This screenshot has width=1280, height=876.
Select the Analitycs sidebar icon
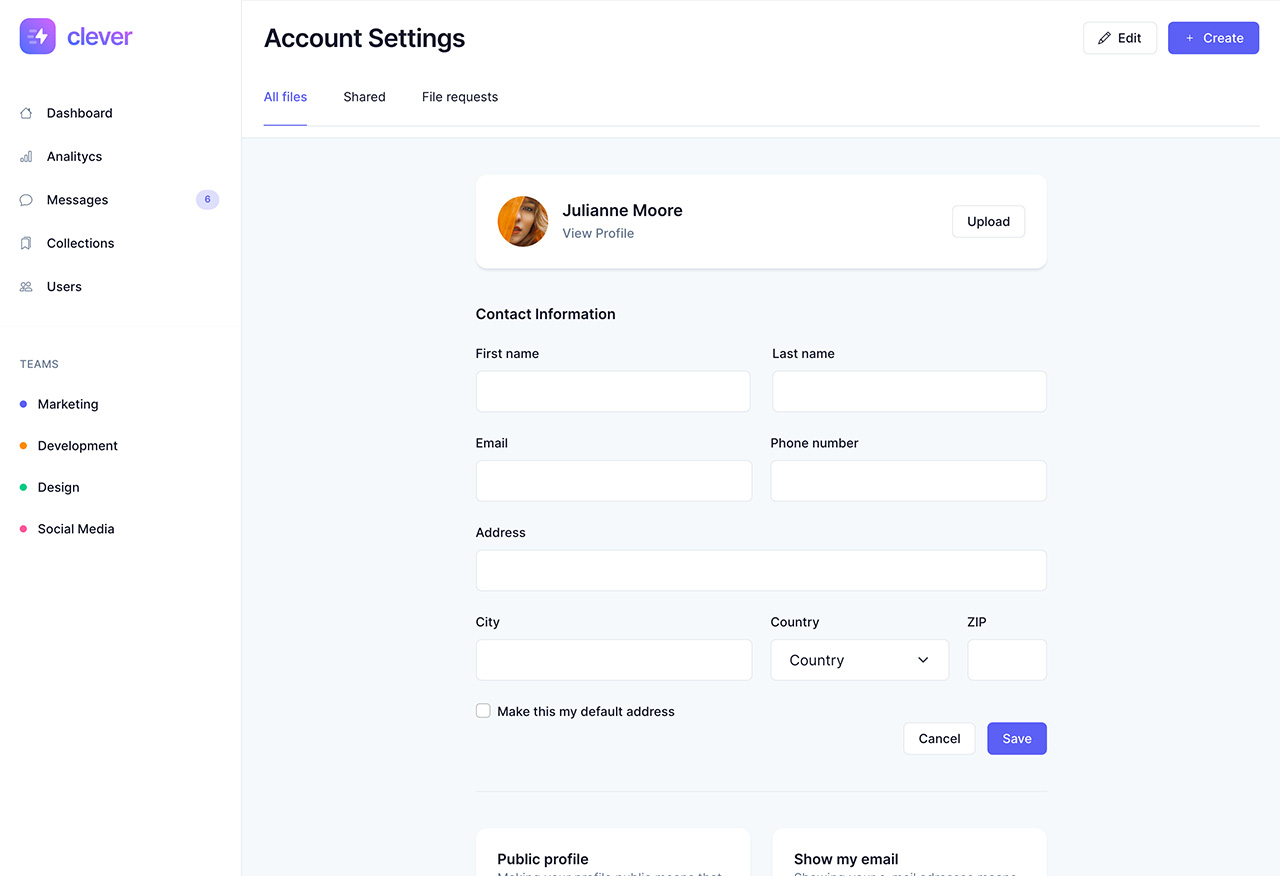[25, 156]
